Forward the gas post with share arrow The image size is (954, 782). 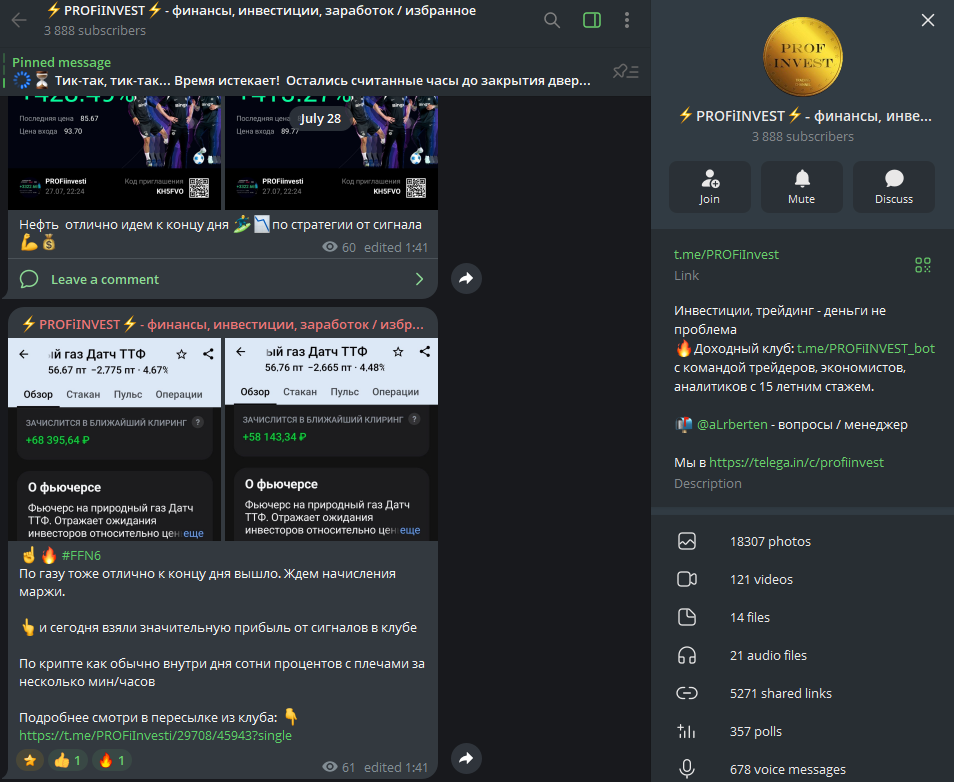[466, 758]
